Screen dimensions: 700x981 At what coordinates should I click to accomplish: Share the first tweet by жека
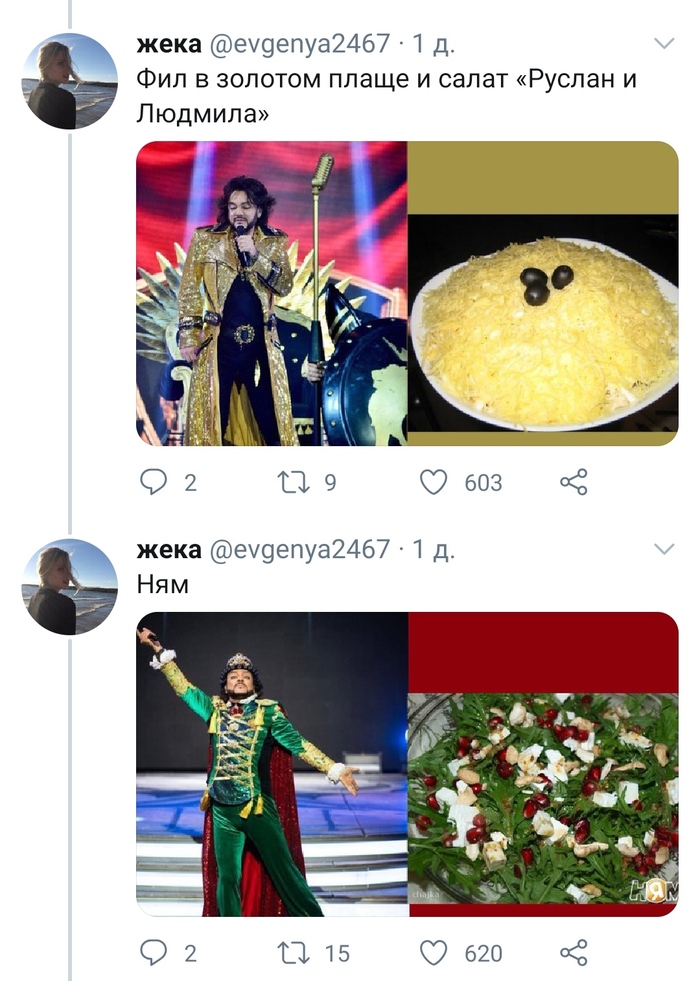pos(573,483)
